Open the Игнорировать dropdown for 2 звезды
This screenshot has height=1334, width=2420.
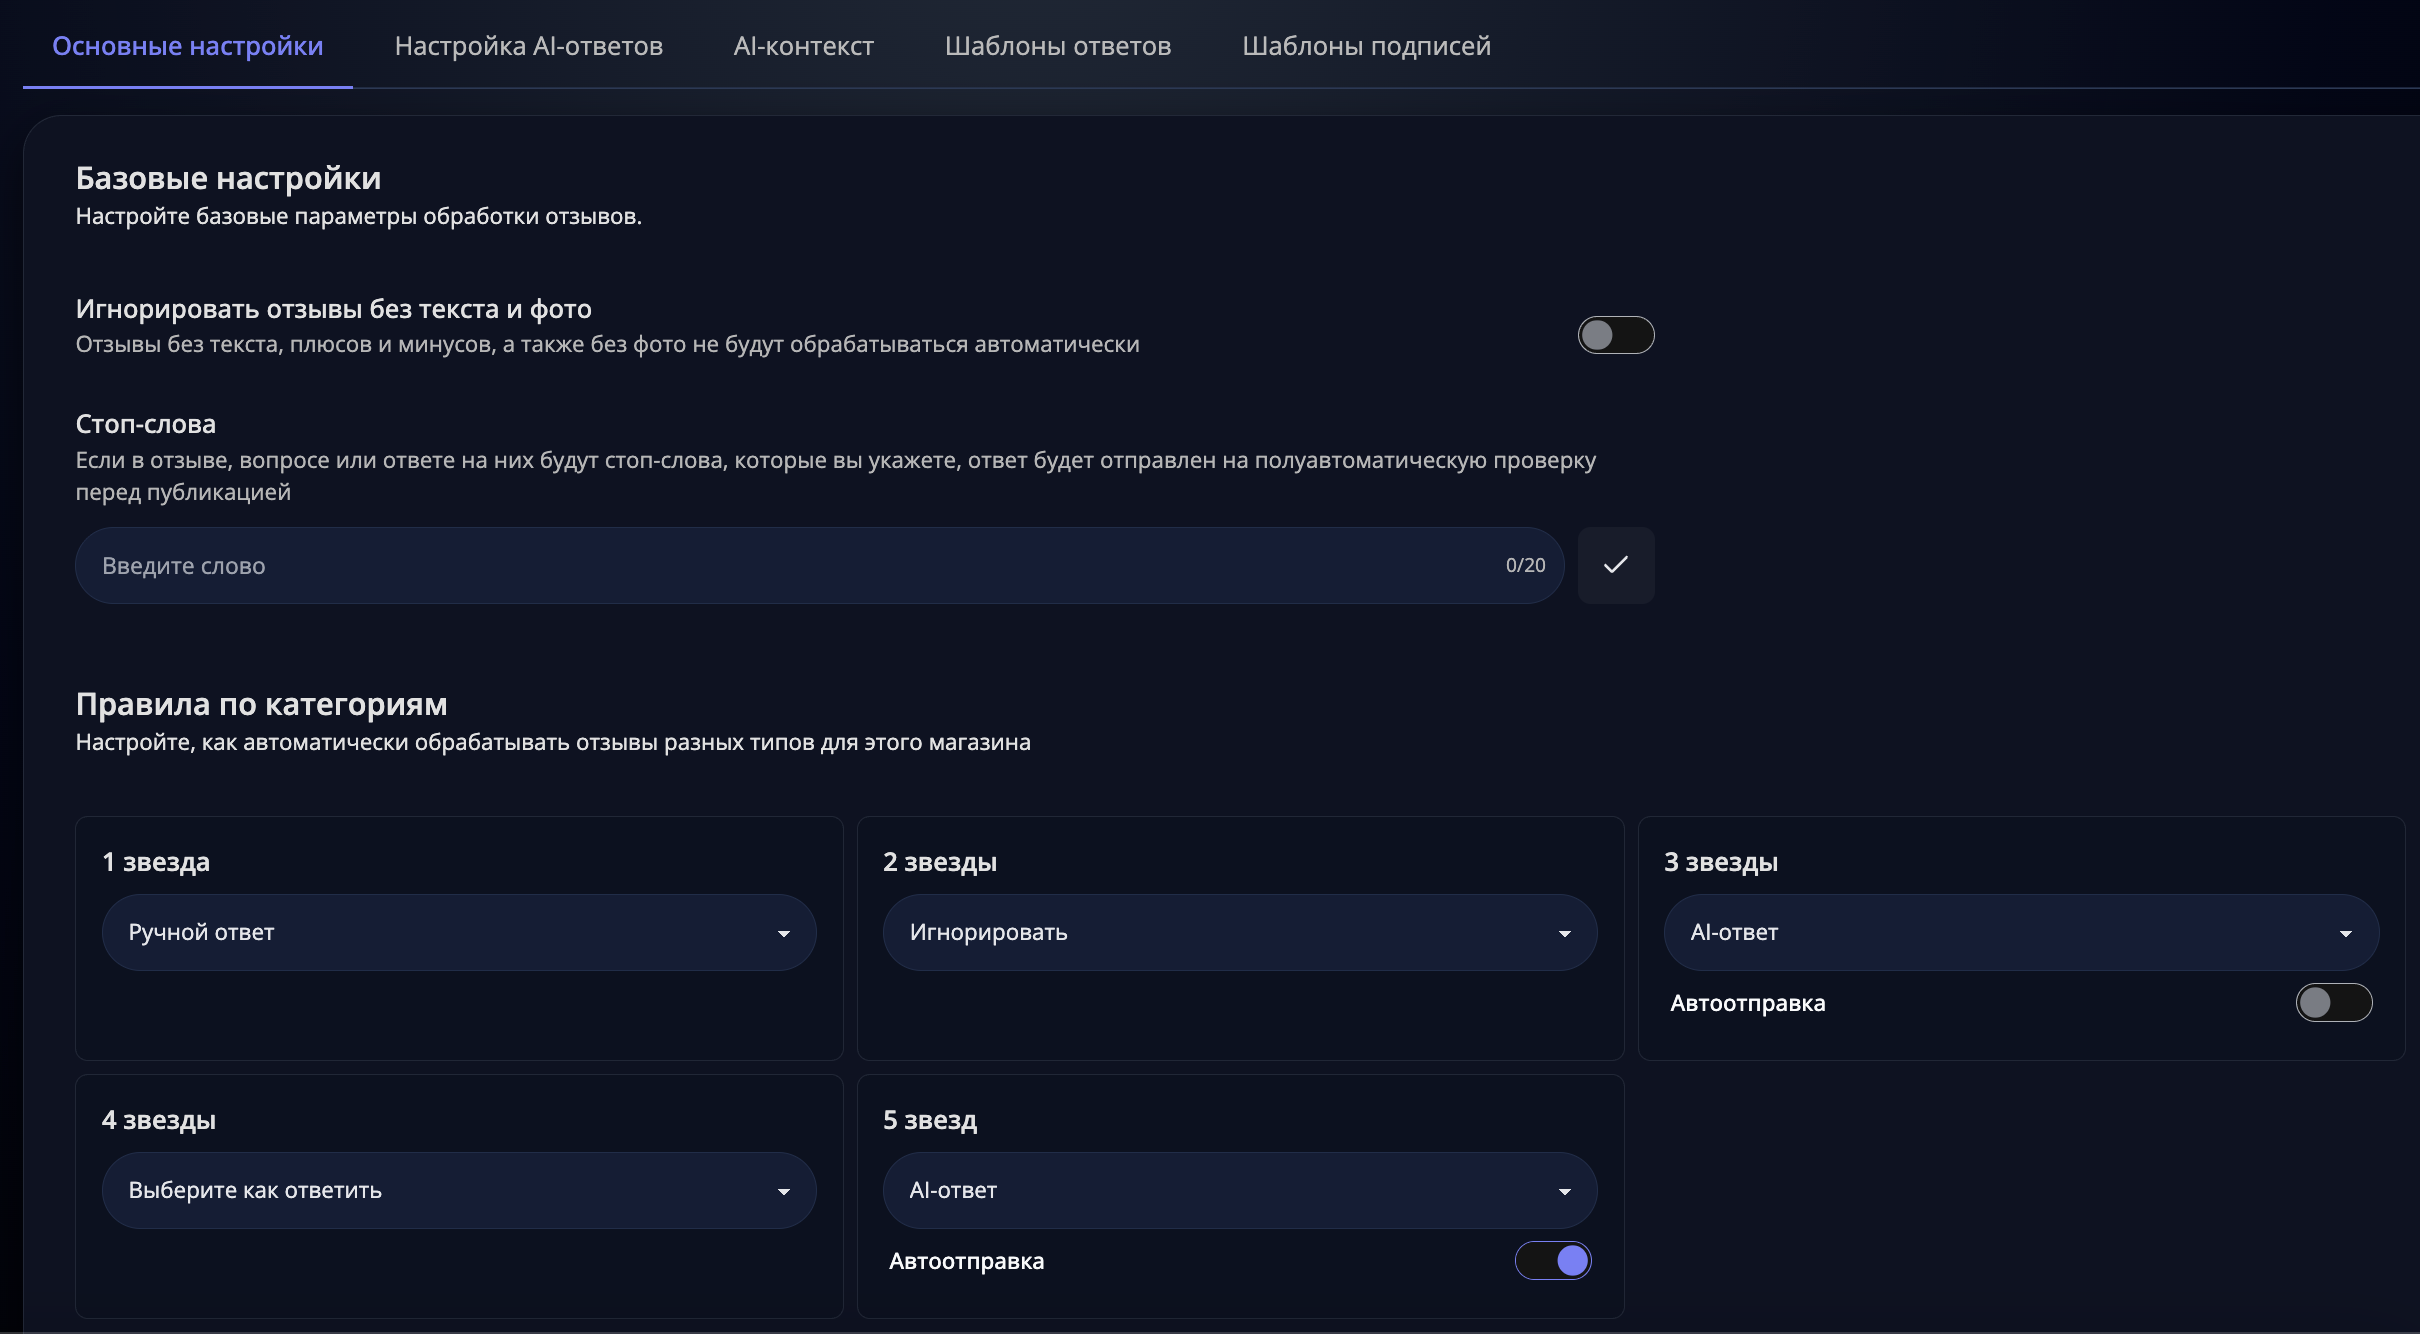pos(1220,932)
